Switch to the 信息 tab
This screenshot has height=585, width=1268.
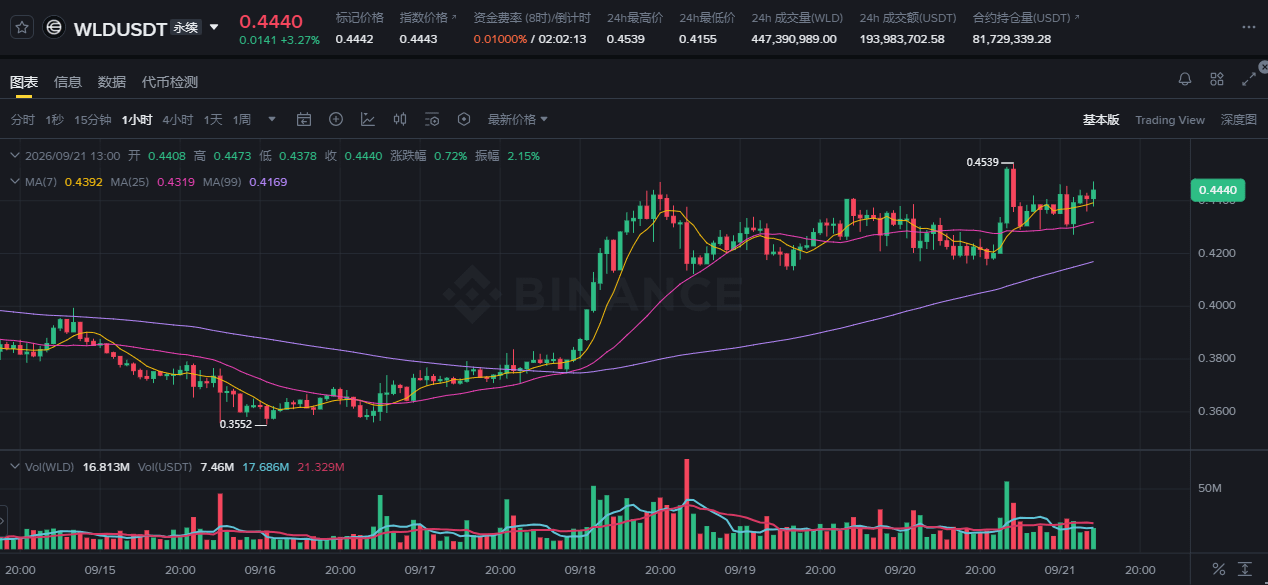click(68, 82)
